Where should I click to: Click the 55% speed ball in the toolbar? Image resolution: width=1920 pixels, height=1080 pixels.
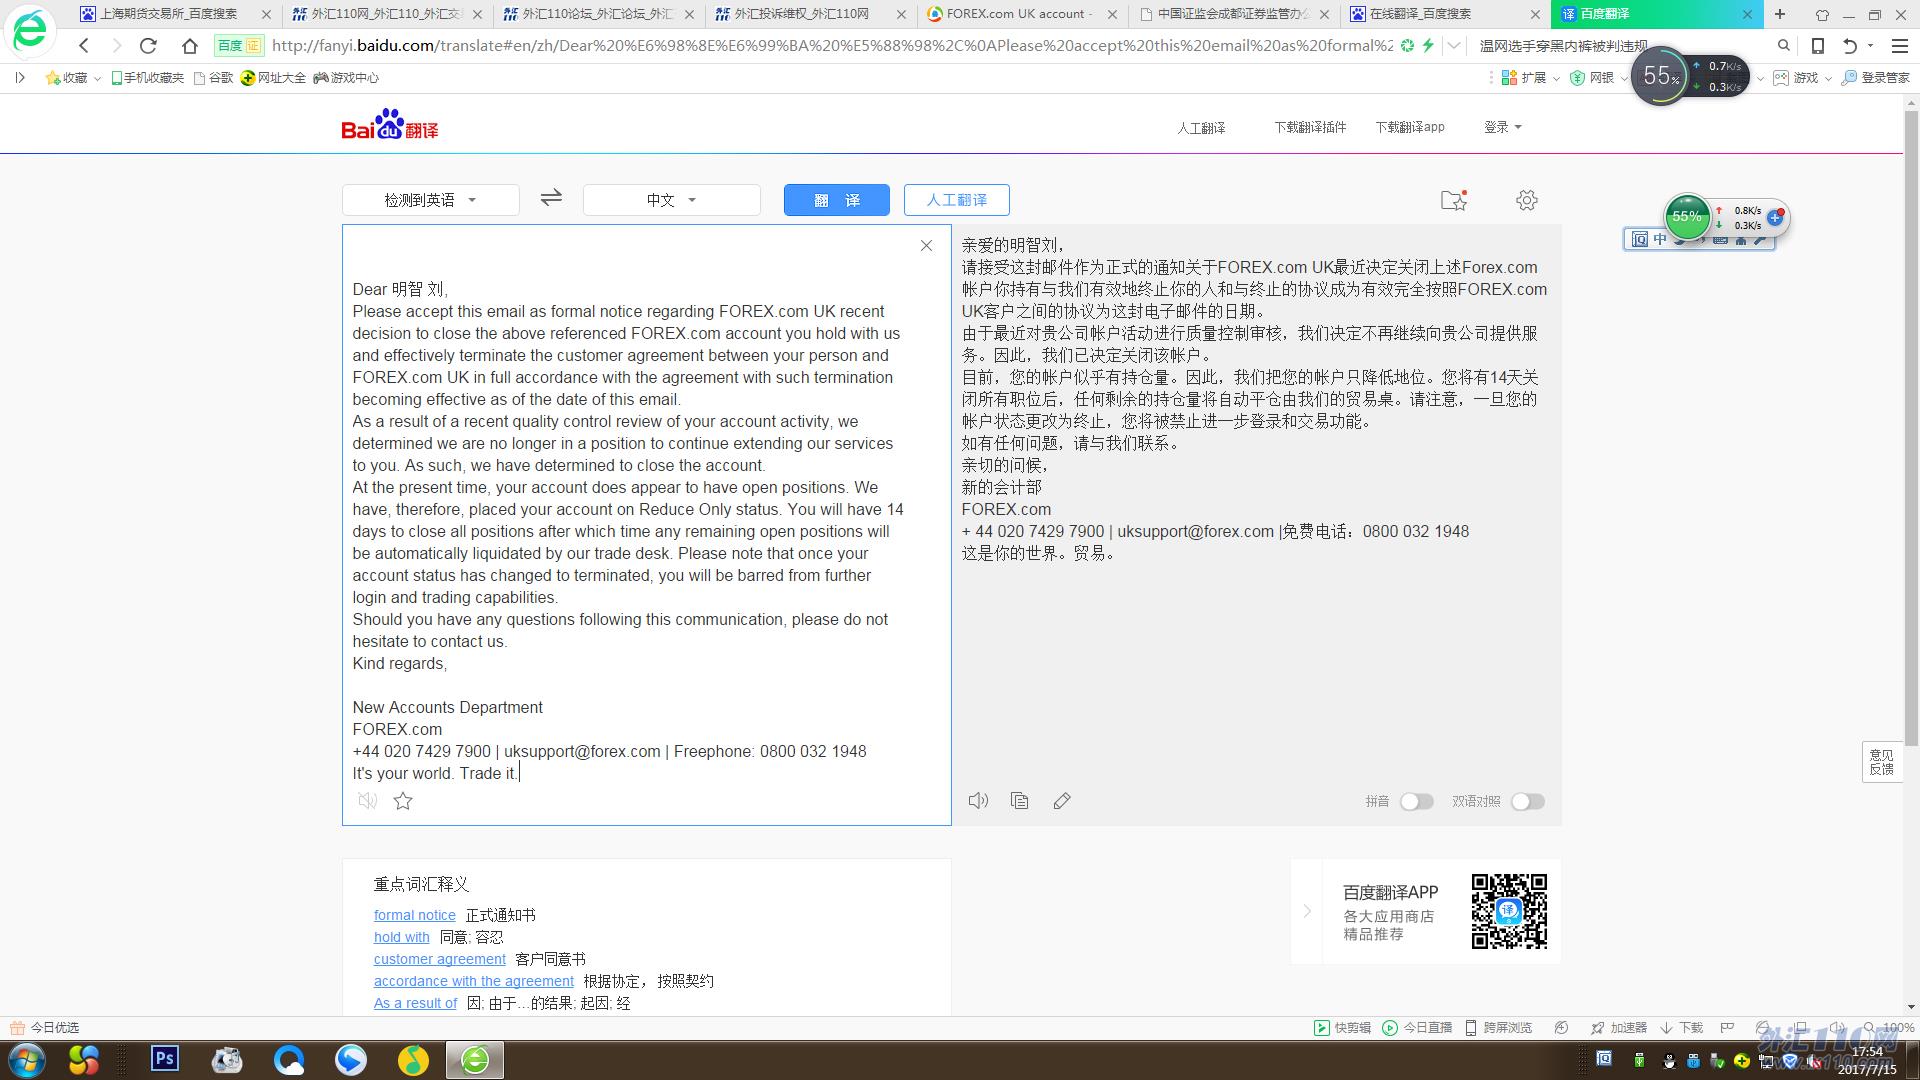tap(1661, 76)
